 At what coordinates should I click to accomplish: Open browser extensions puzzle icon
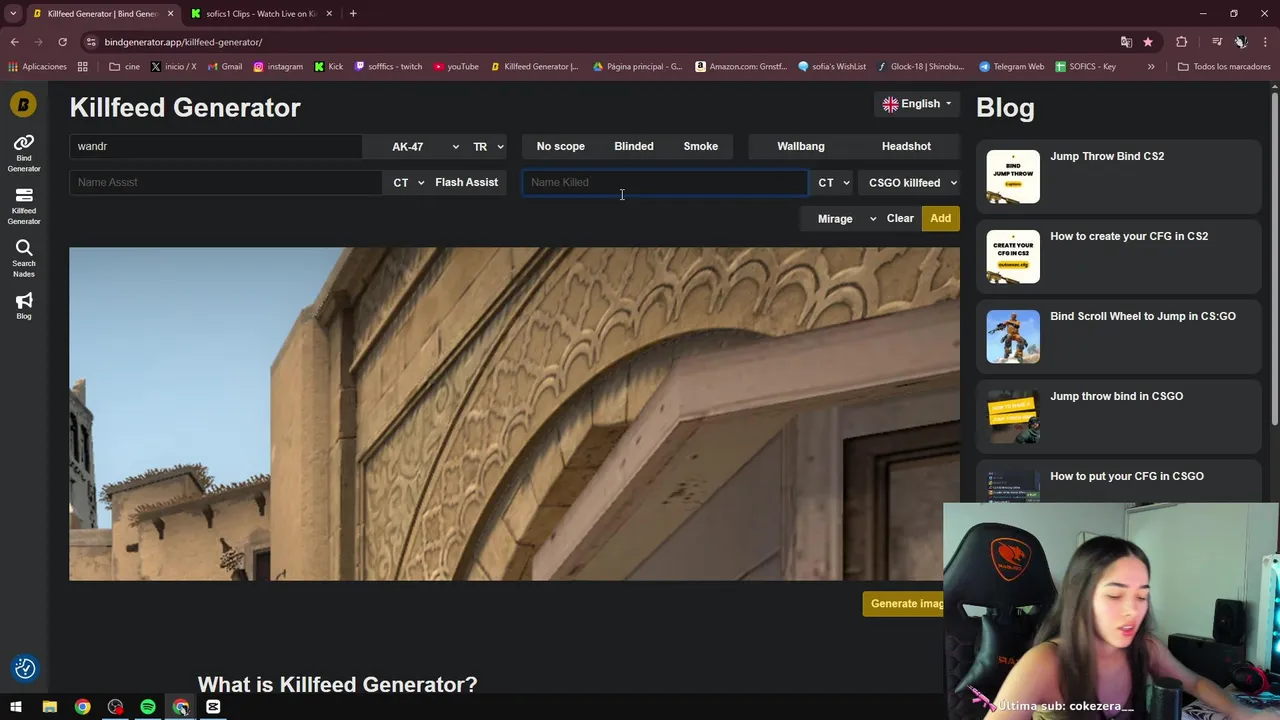[1182, 42]
